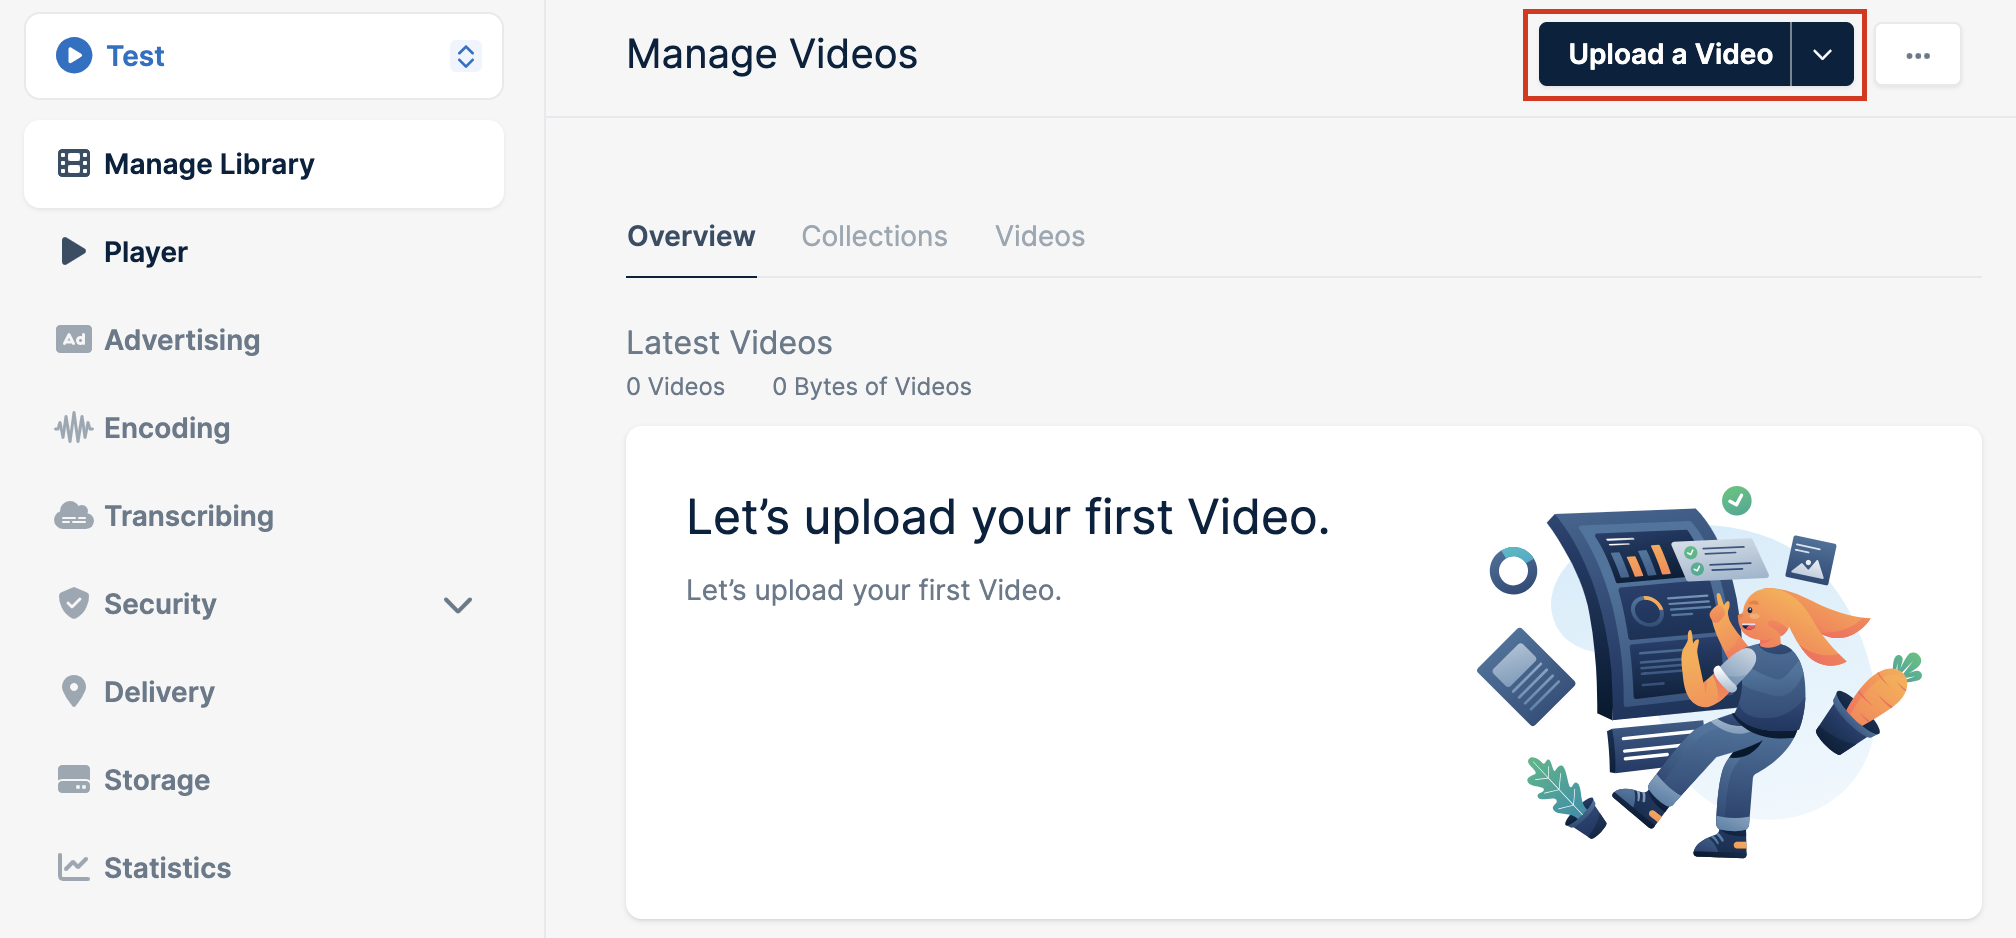
Task: Click the Player play-triangle icon
Action: [73, 251]
